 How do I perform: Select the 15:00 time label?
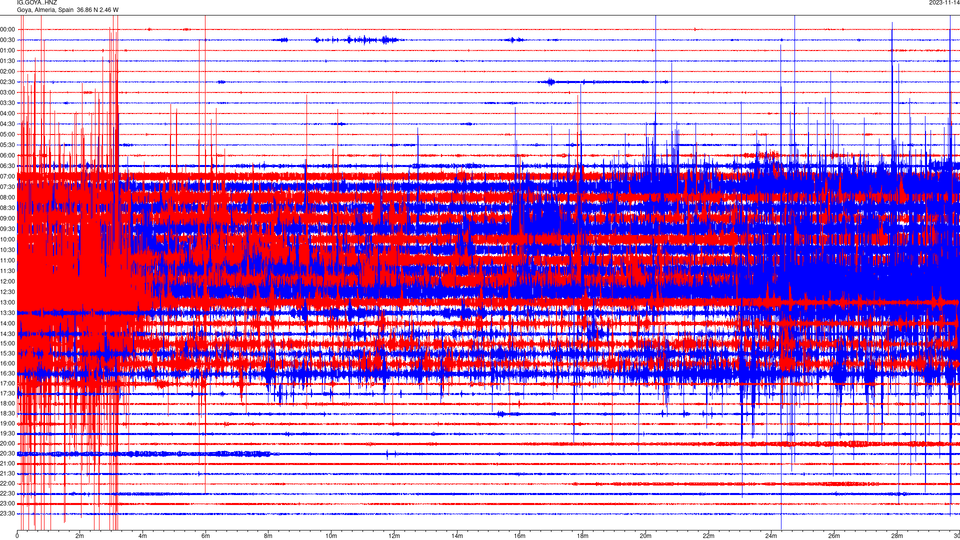pos(7,343)
